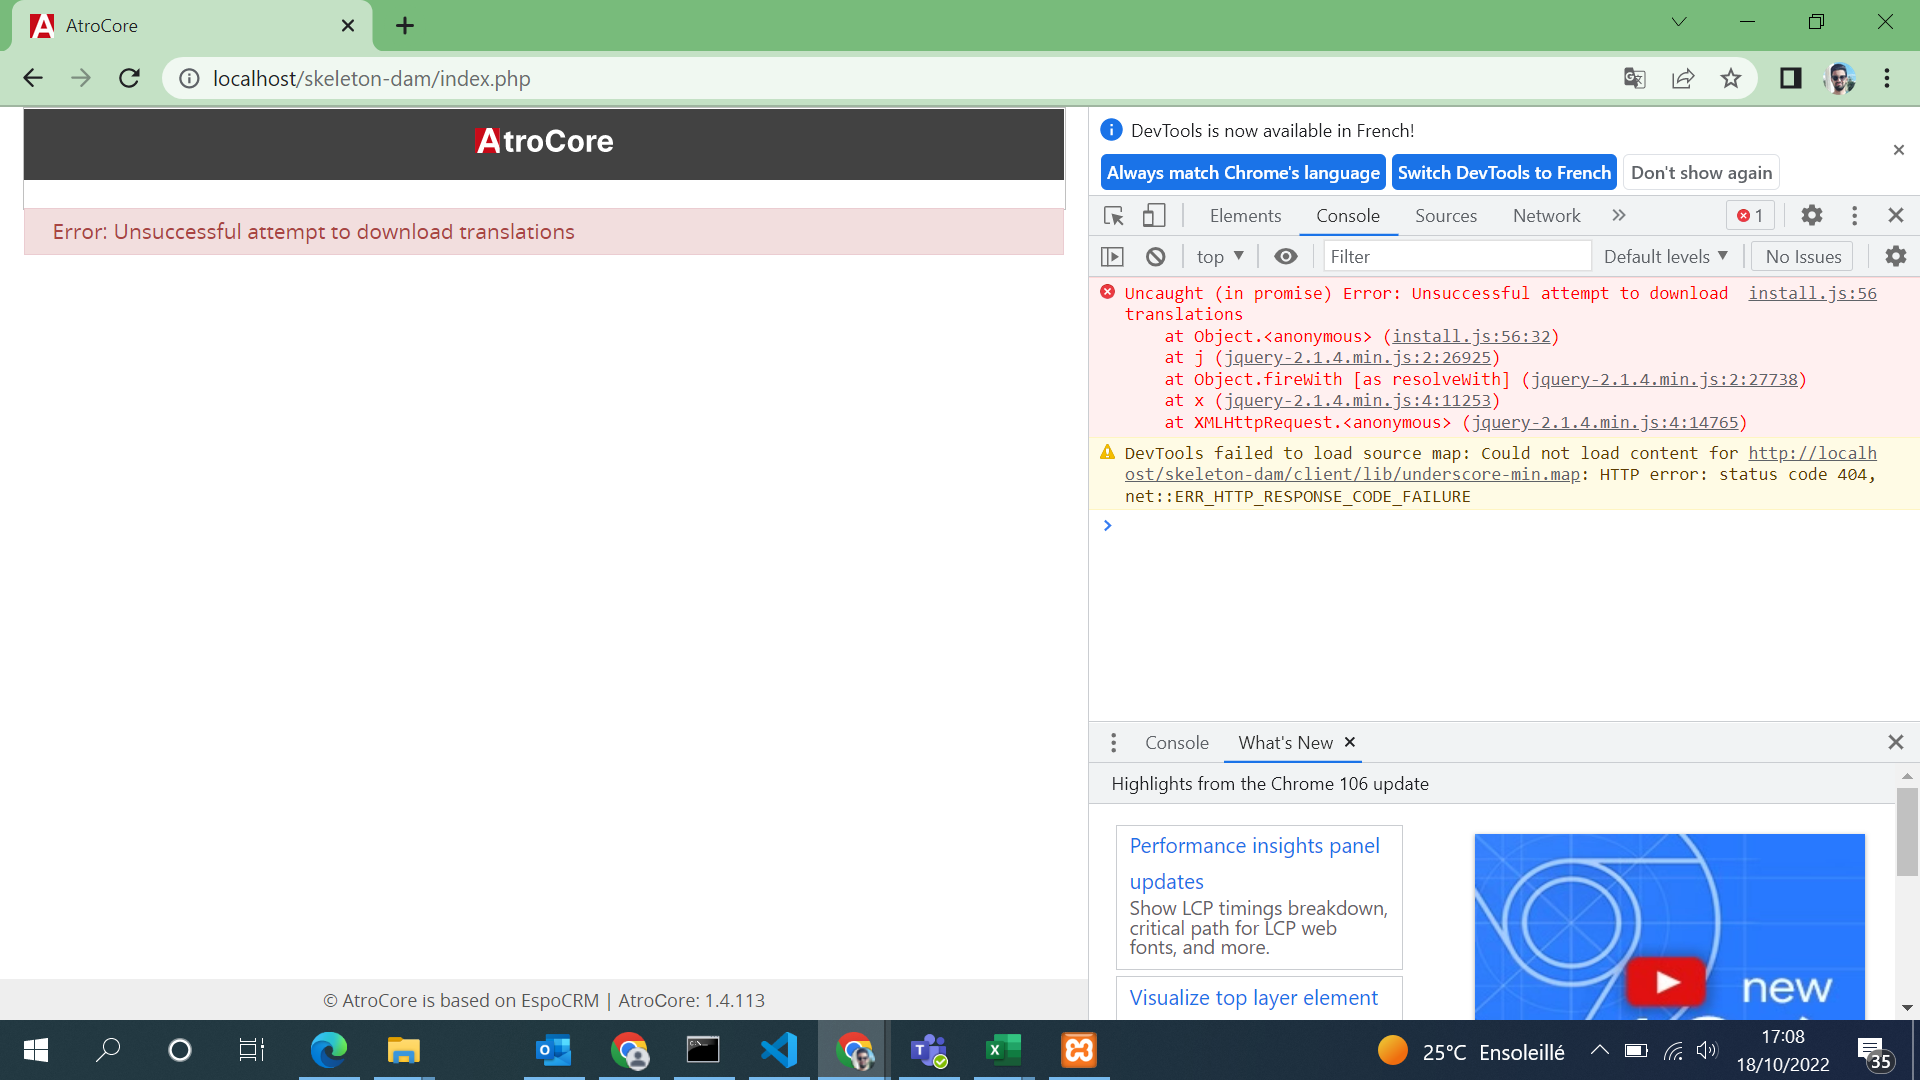Open the DevTools three-dot customize menu
Image resolution: width=1920 pixels, height=1080 pixels.
click(1854, 215)
